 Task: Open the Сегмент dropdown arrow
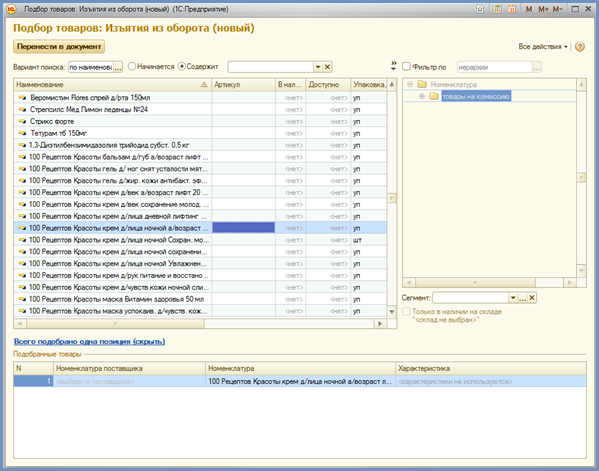point(513,298)
